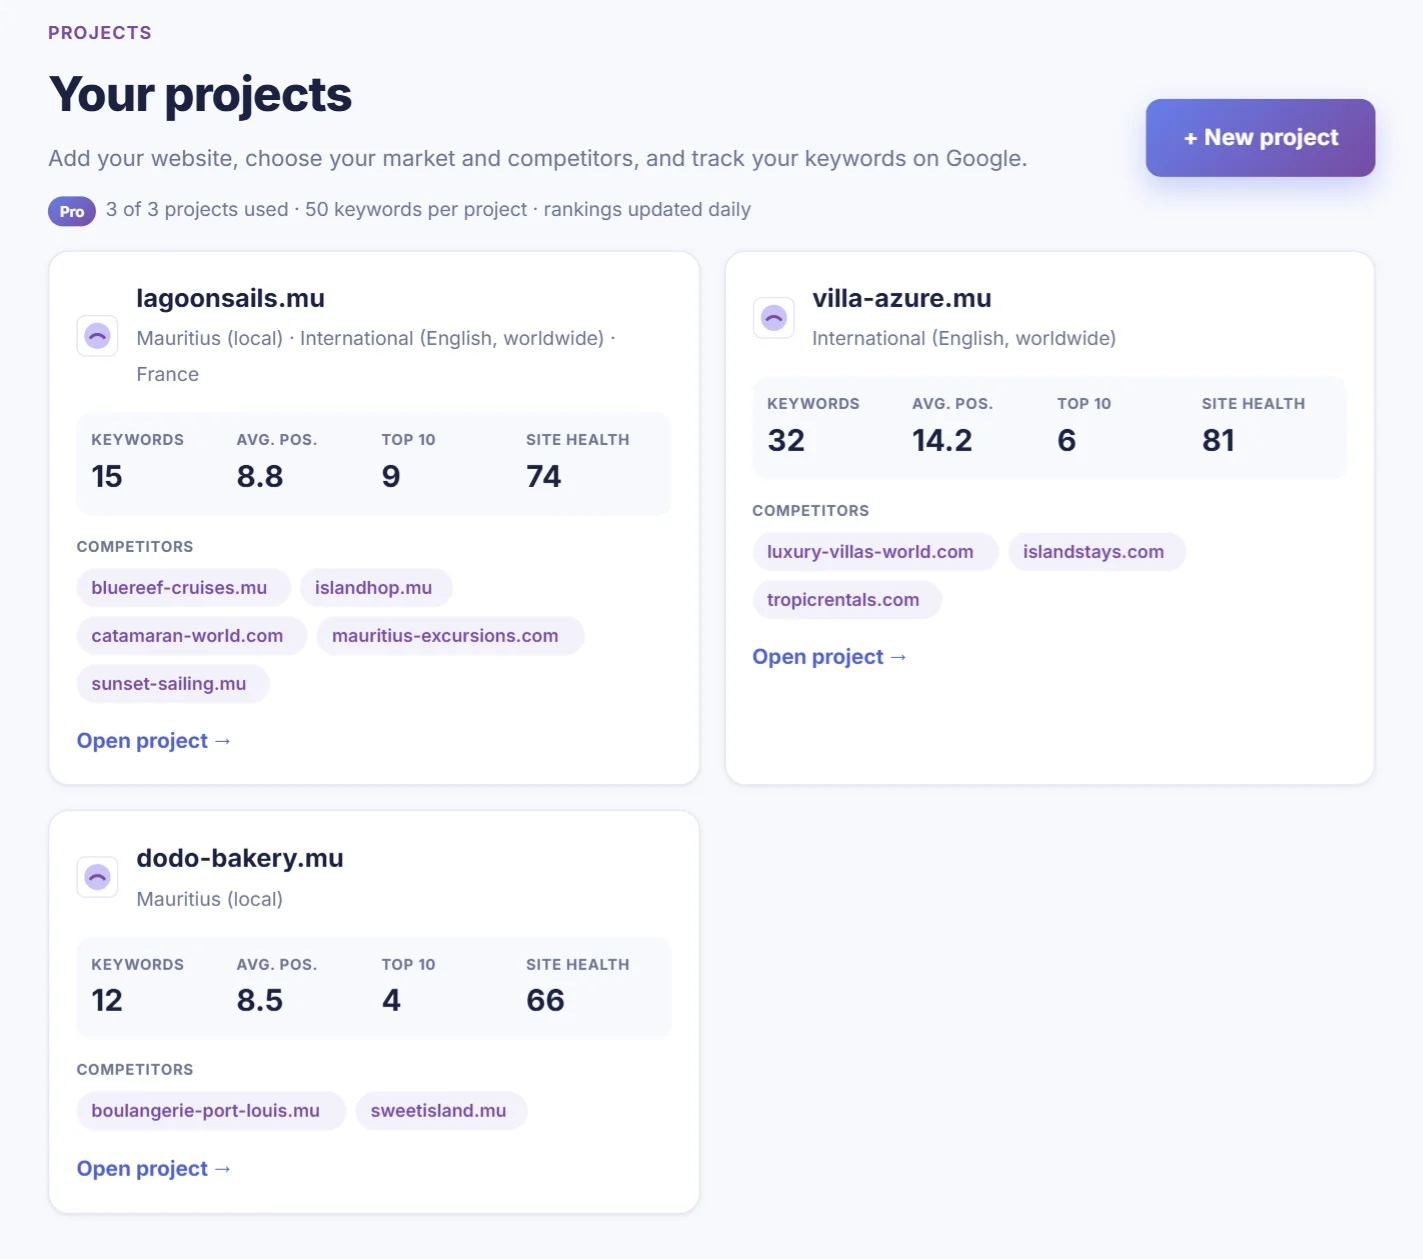Click the keywords count 12 in dodo-bakery.mu
This screenshot has height=1259, width=1424.
click(107, 1000)
